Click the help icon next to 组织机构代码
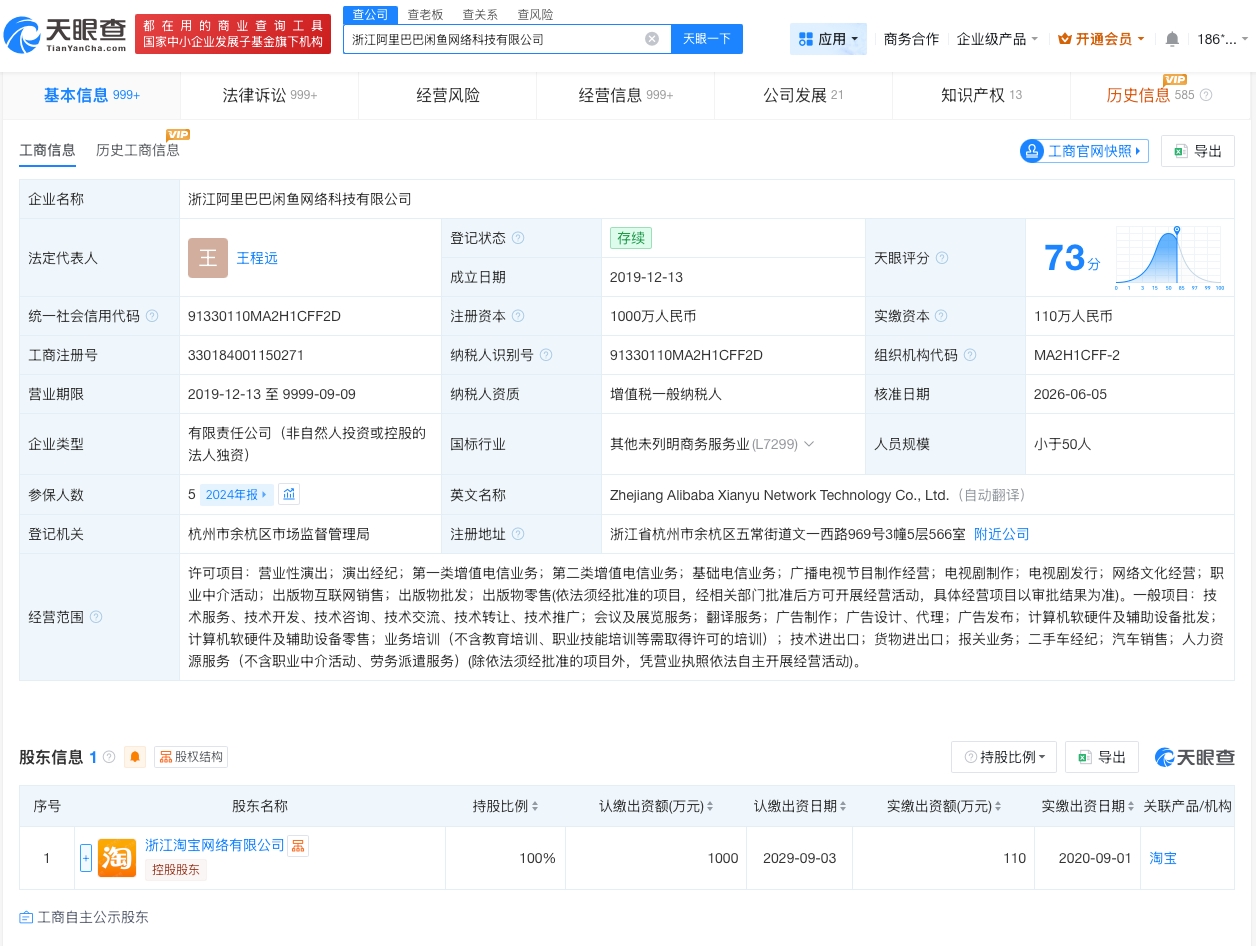1256x946 pixels. pos(970,355)
